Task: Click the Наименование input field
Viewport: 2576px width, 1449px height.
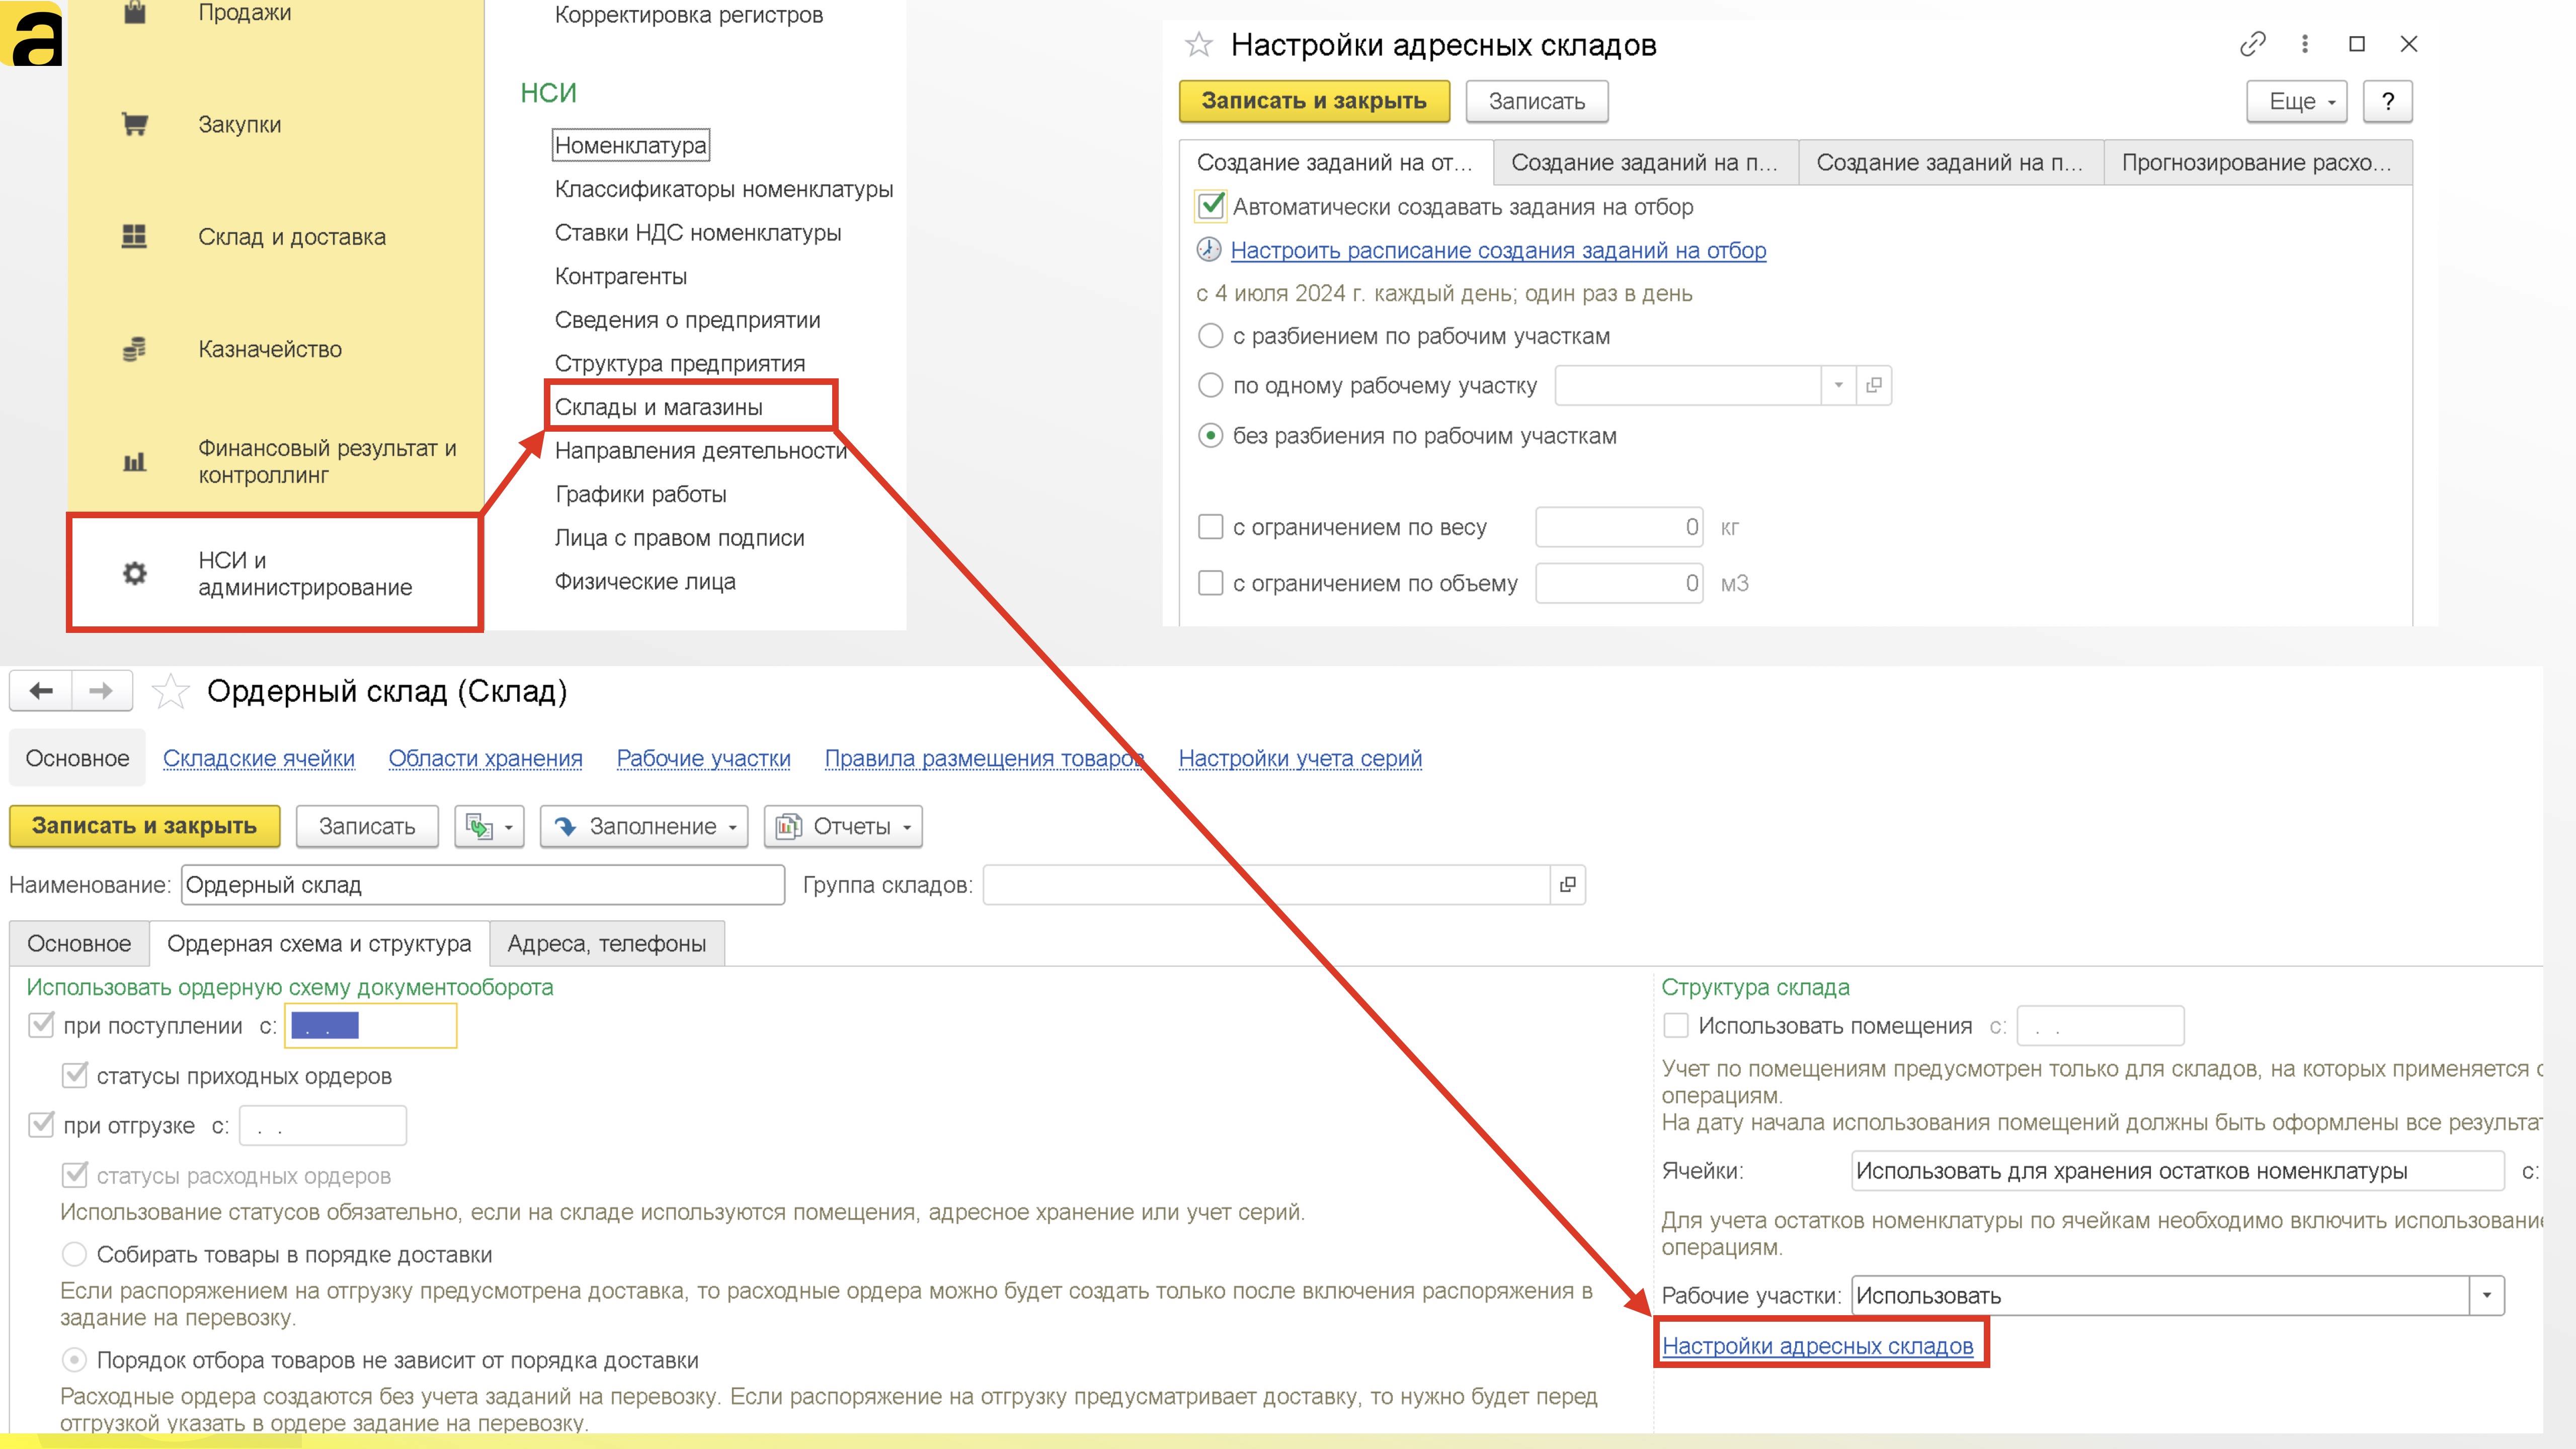Action: 483,885
